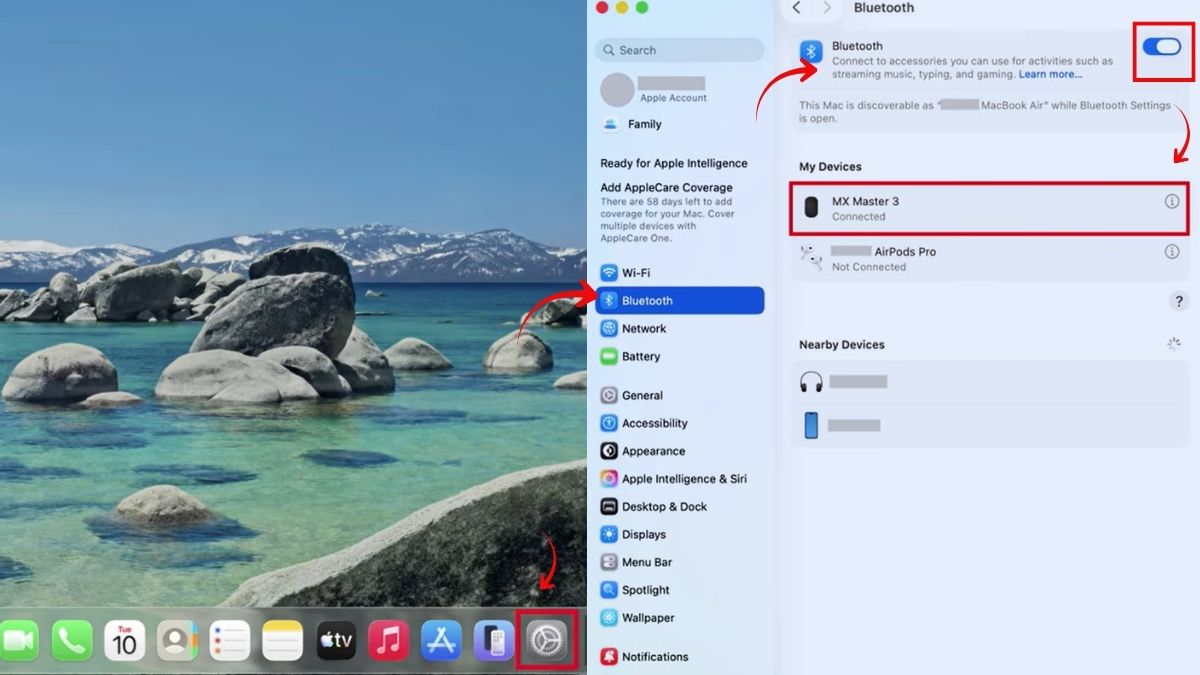Open System Settings gear in Dock
The height and width of the screenshot is (675, 1200).
click(547, 640)
